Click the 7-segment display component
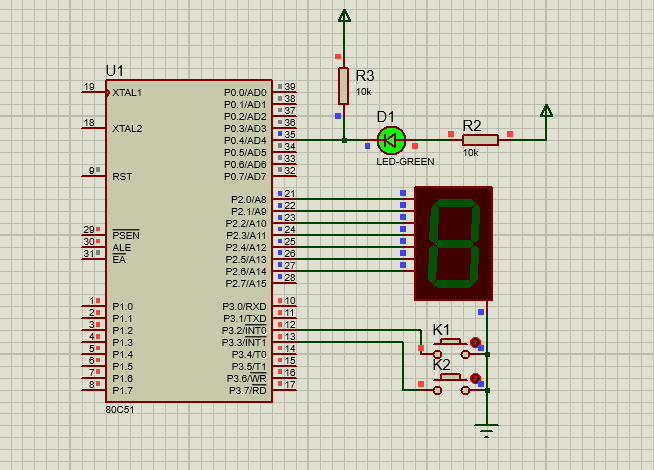654x470 pixels. (453, 244)
